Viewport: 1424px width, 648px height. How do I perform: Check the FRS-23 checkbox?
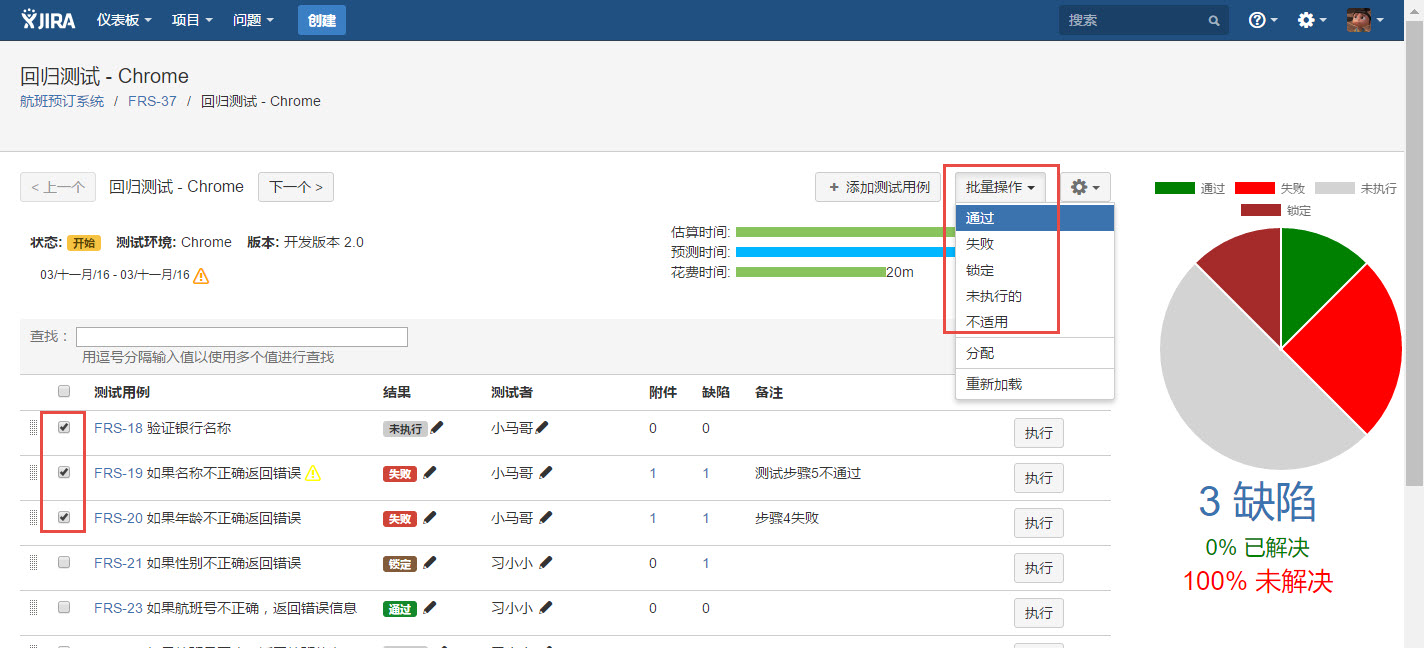(64, 607)
